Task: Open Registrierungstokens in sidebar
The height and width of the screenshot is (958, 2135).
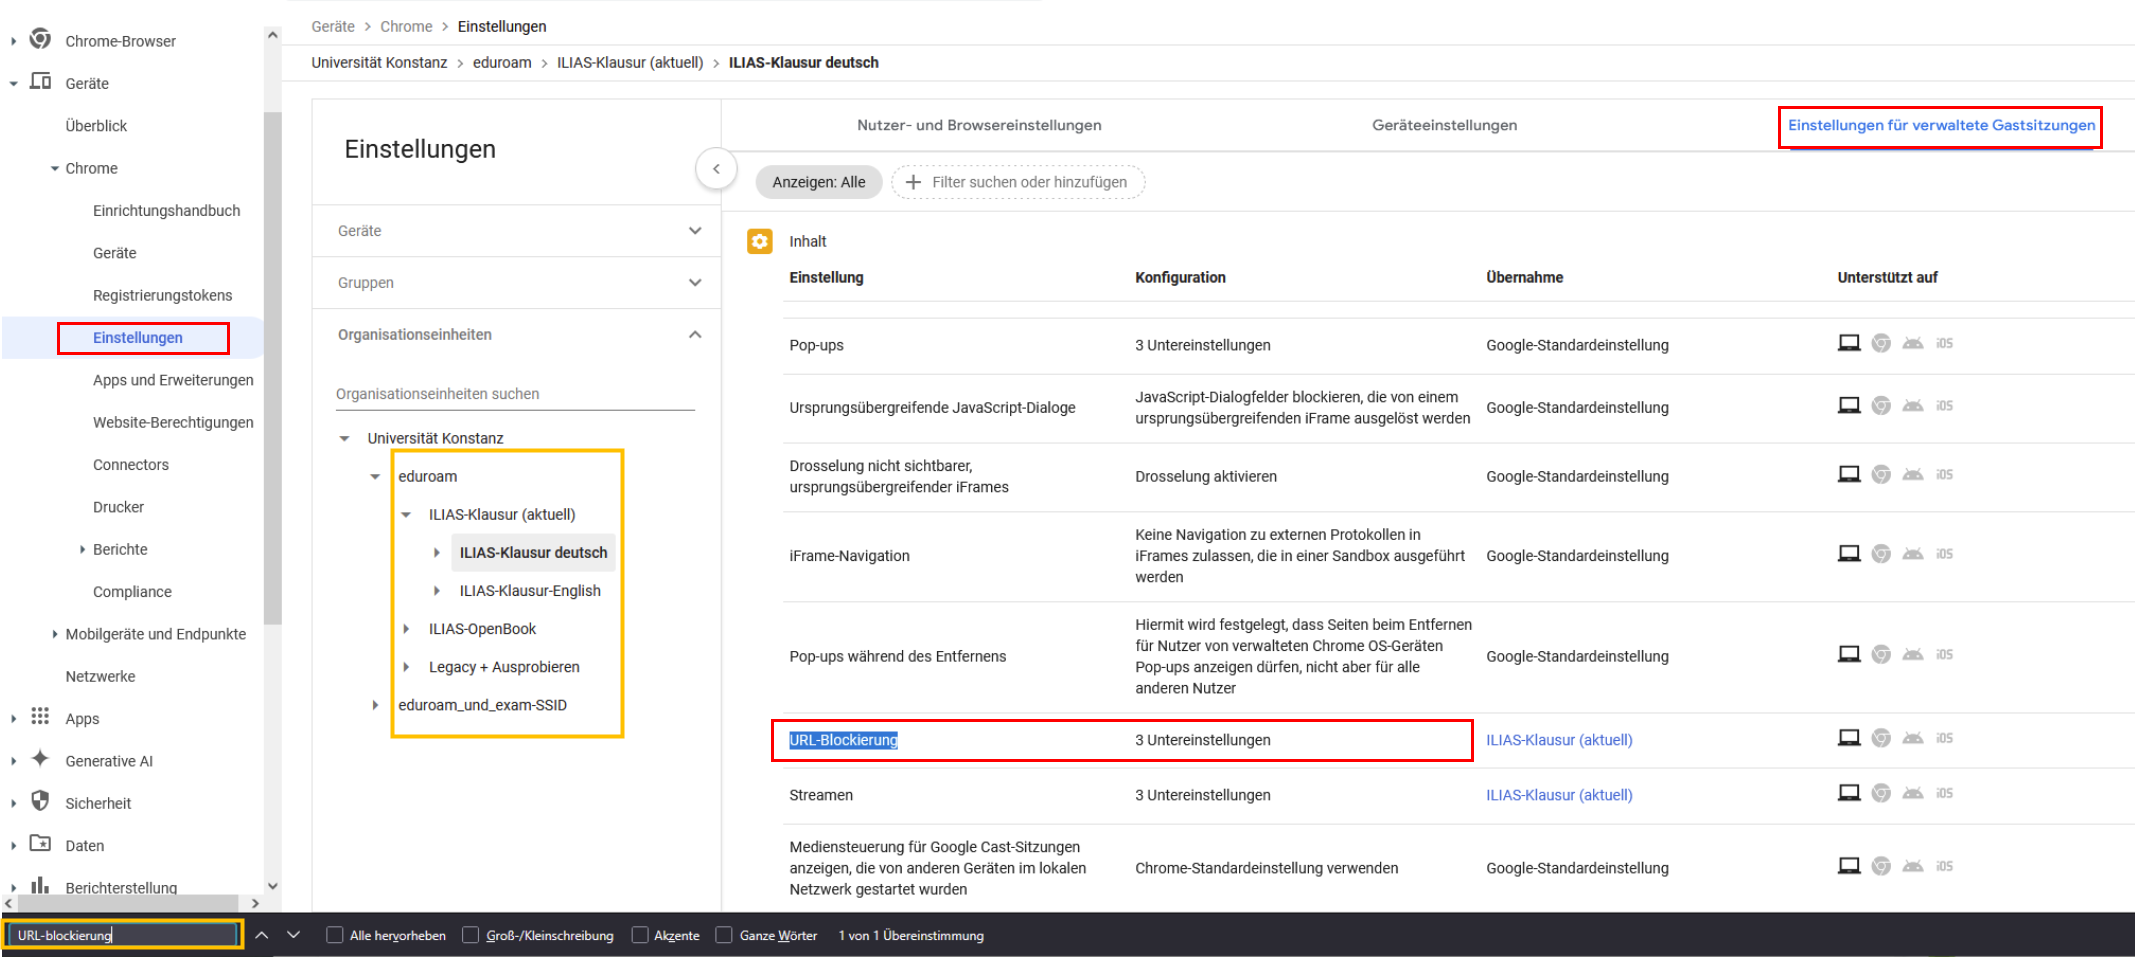Action: (162, 295)
